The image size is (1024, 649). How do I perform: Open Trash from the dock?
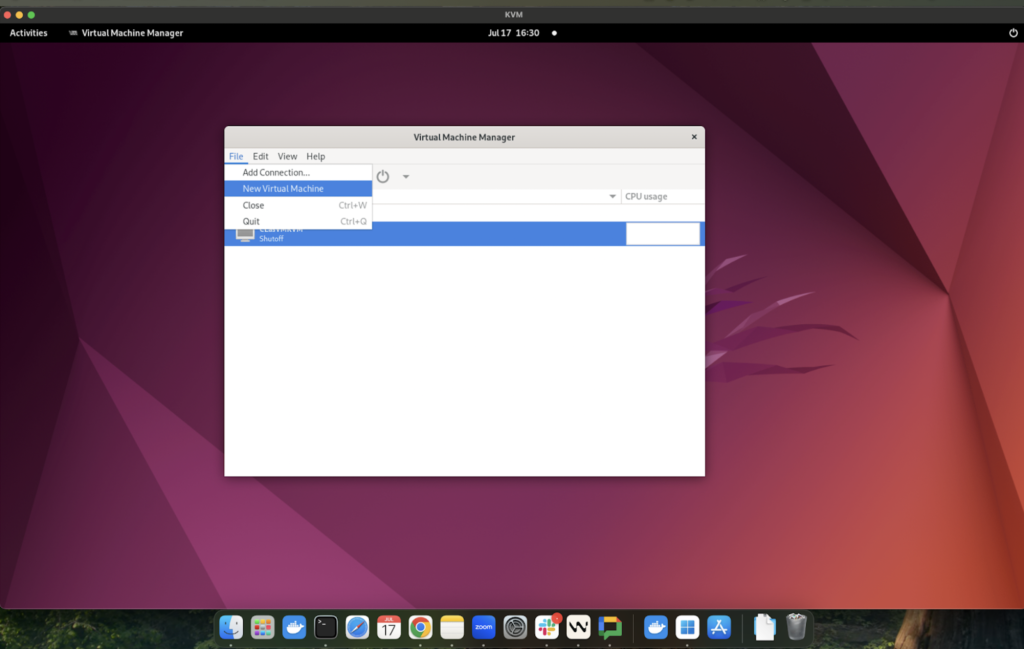coord(796,627)
